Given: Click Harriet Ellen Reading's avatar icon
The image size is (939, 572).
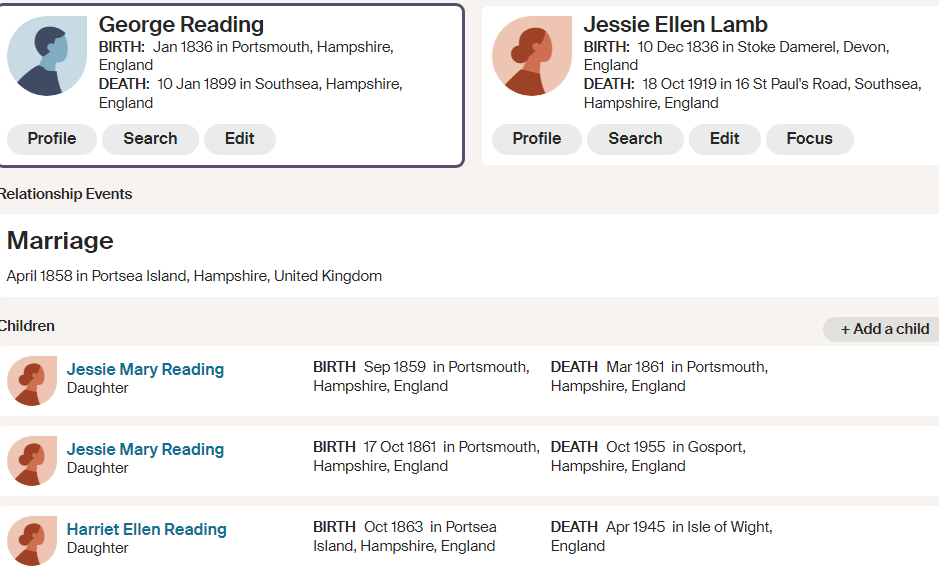Looking at the screenshot, I should pyautogui.click(x=32, y=541).
